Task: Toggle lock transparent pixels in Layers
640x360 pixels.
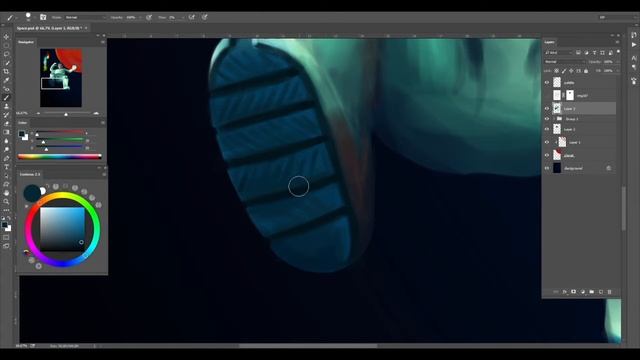Action: tap(556, 71)
